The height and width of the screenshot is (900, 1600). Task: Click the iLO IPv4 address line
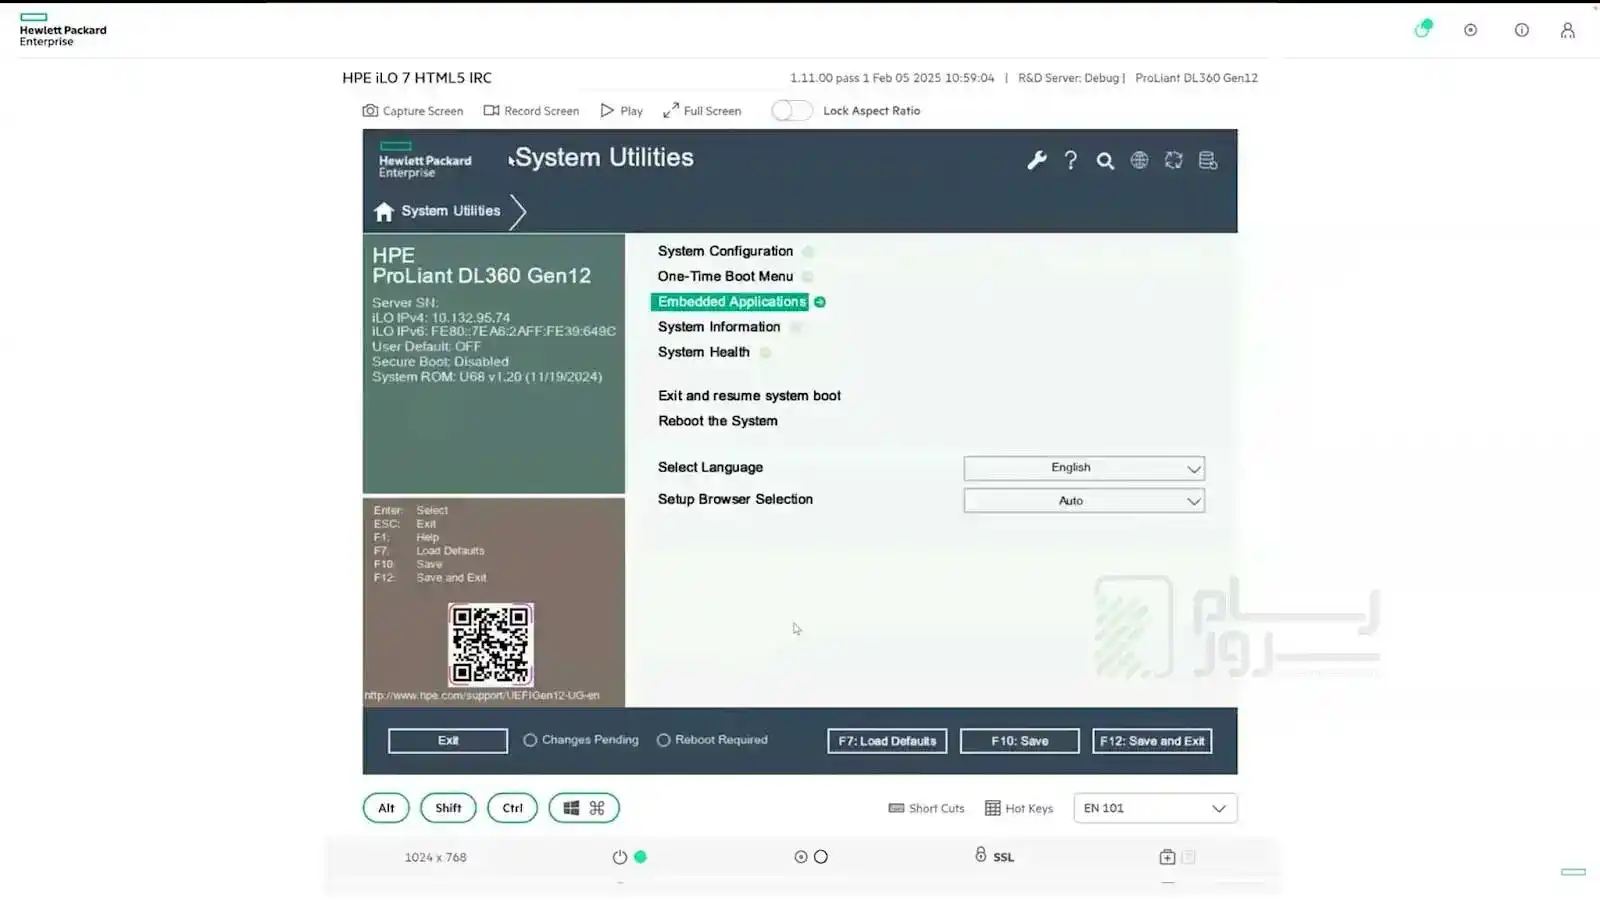coord(441,318)
